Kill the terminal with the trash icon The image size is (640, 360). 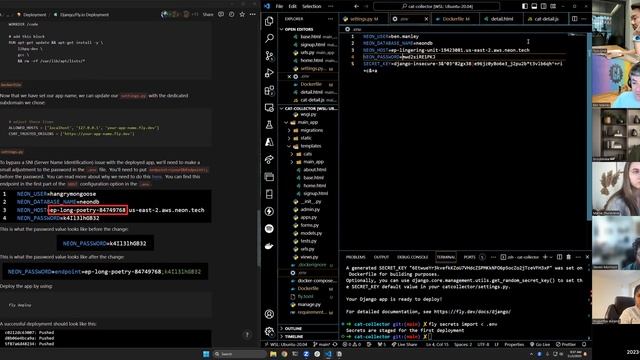coord(569,257)
